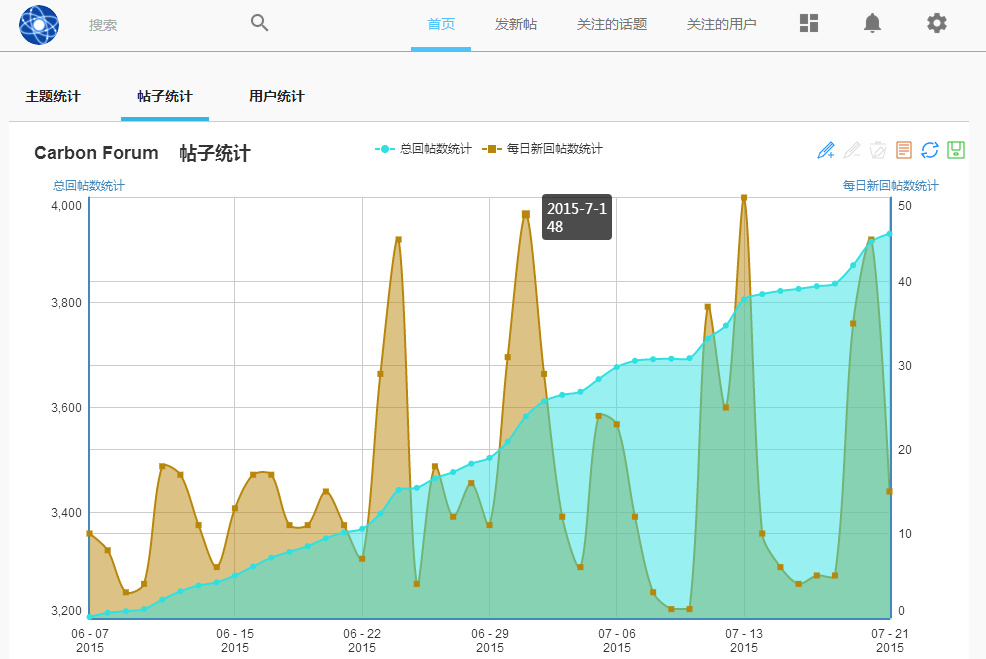986x659 pixels.
Task: Click the highest brown peak point near 07-13
Action: (x=744, y=197)
